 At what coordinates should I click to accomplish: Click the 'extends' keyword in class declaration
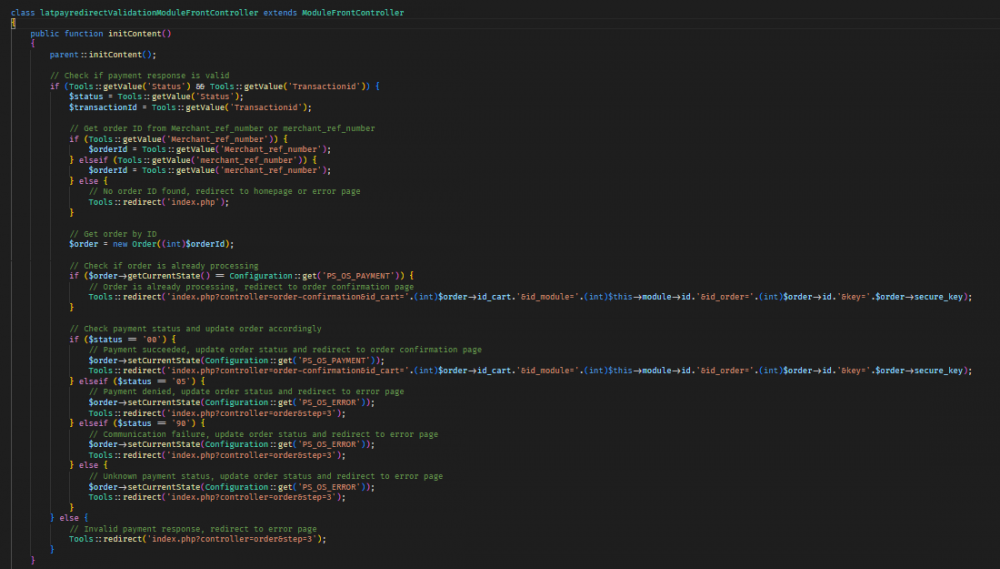tap(280, 13)
